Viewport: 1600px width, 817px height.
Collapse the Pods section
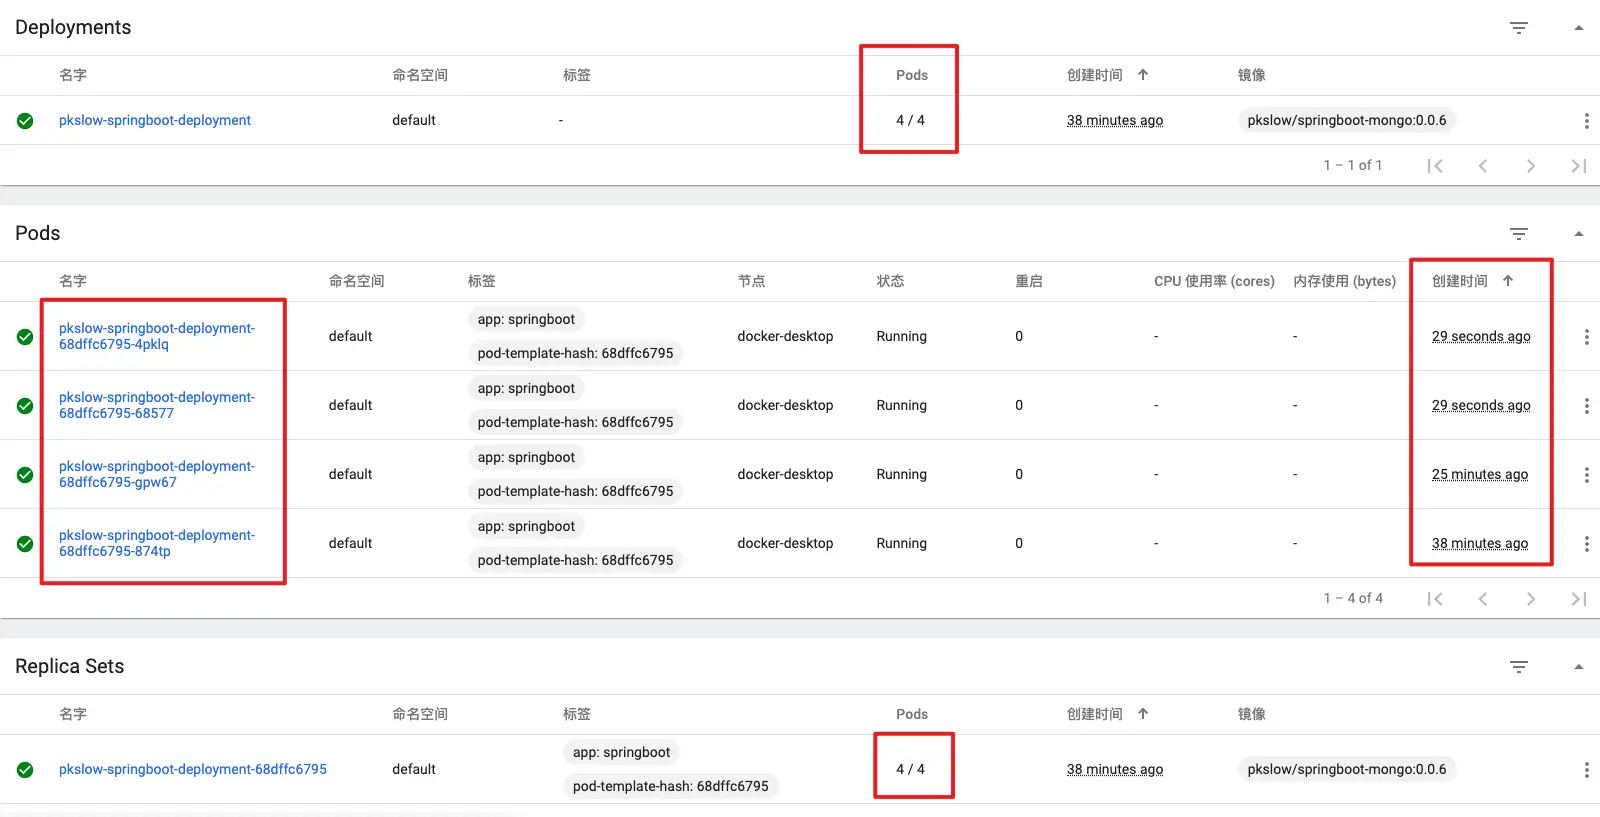click(x=1578, y=234)
